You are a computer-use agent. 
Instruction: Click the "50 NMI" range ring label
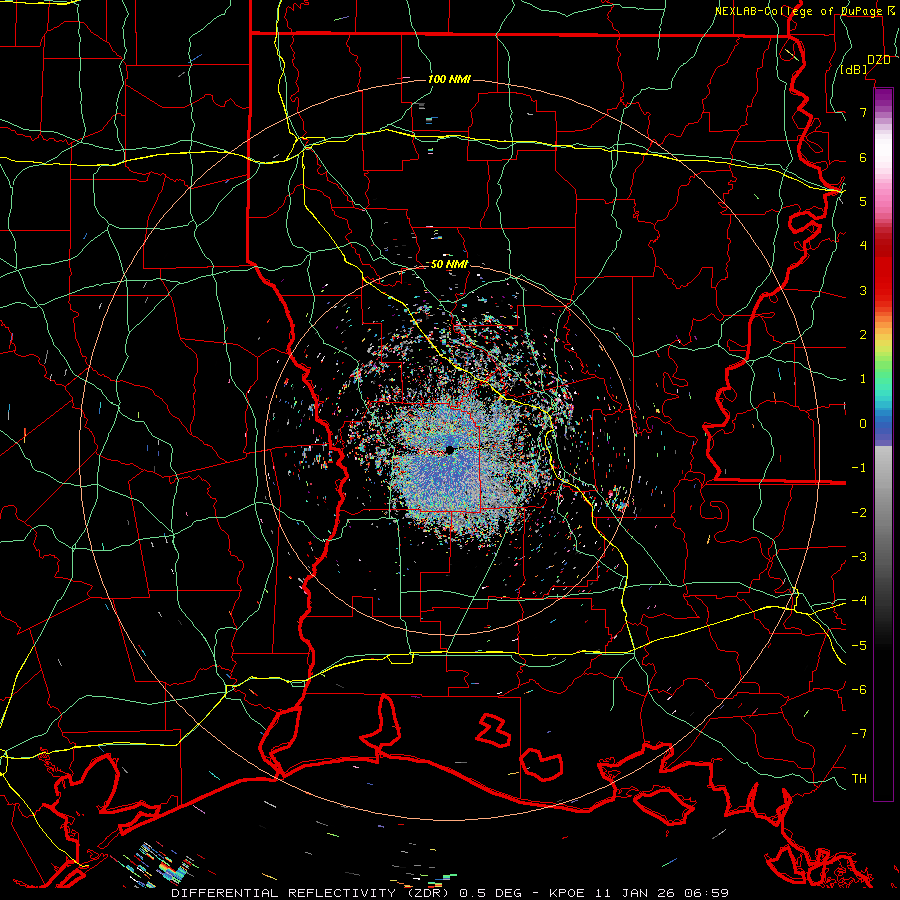(449, 264)
